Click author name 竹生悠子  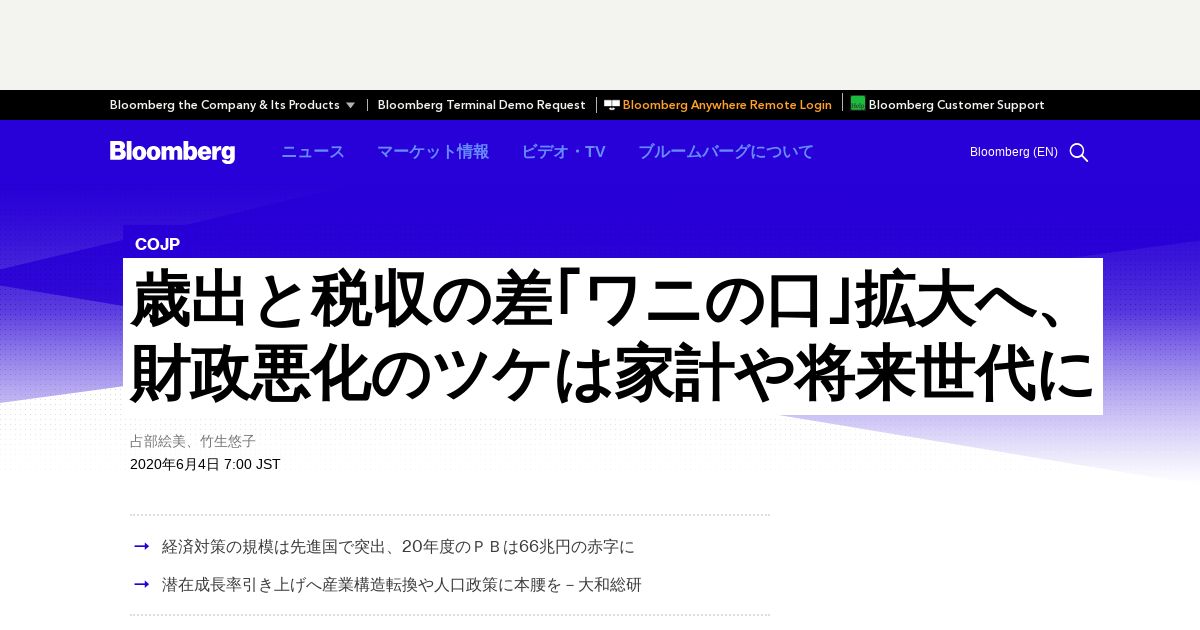[x=228, y=441]
